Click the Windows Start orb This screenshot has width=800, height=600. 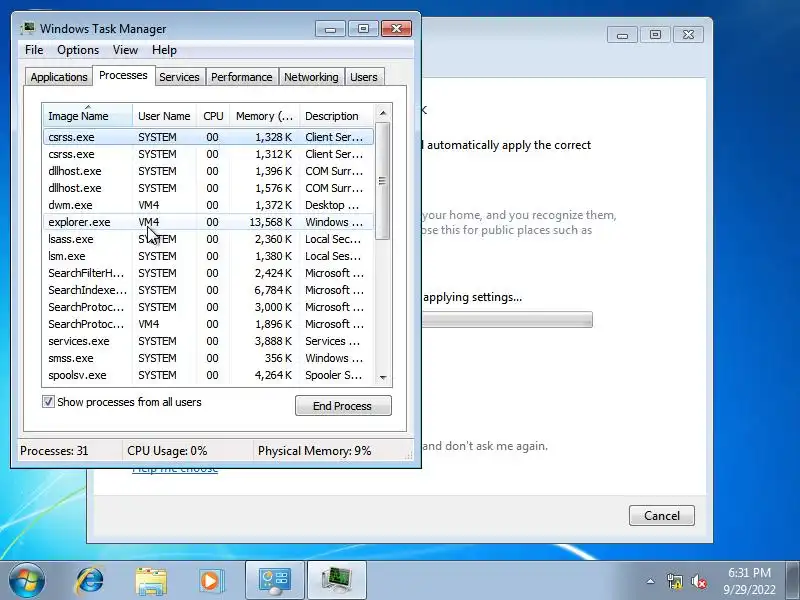pos(27,581)
